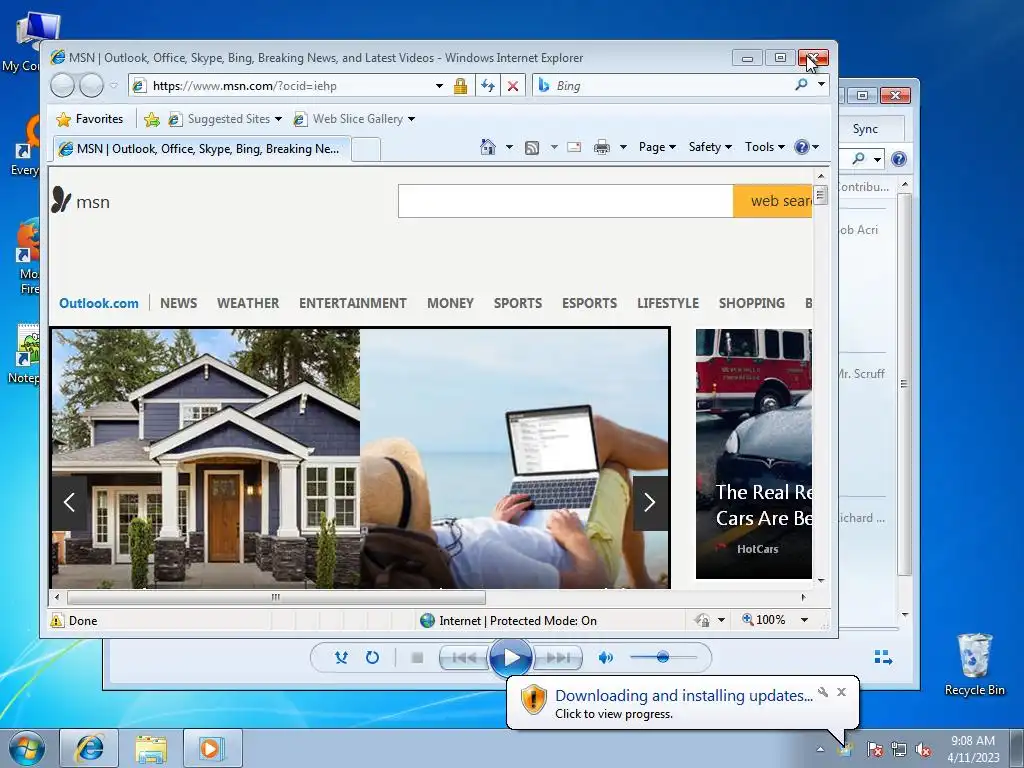Open the Tools menu
The height and width of the screenshot is (768, 1024).
tap(764, 147)
